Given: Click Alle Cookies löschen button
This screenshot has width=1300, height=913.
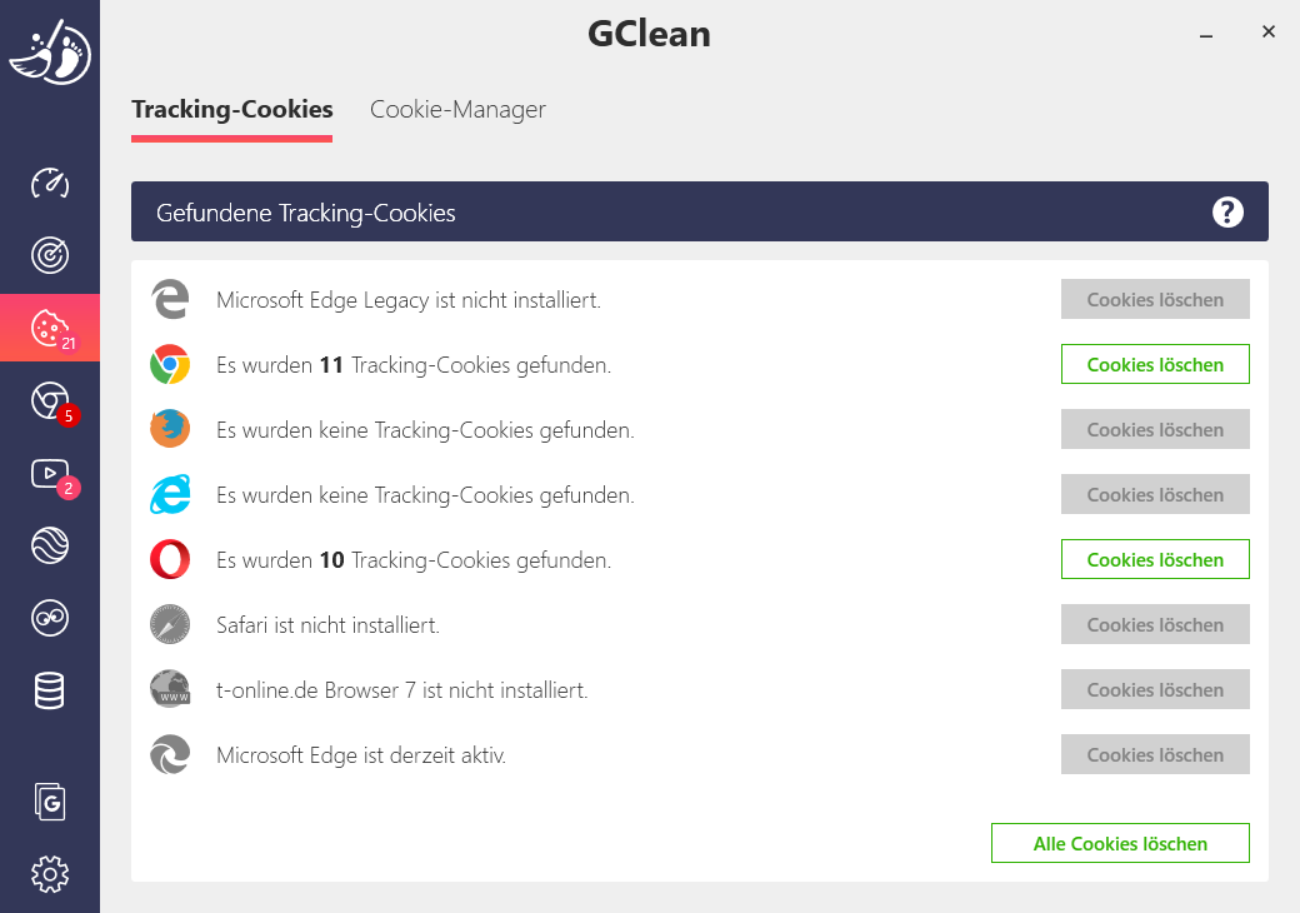Looking at the screenshot, I should (x=1120, y=844).
